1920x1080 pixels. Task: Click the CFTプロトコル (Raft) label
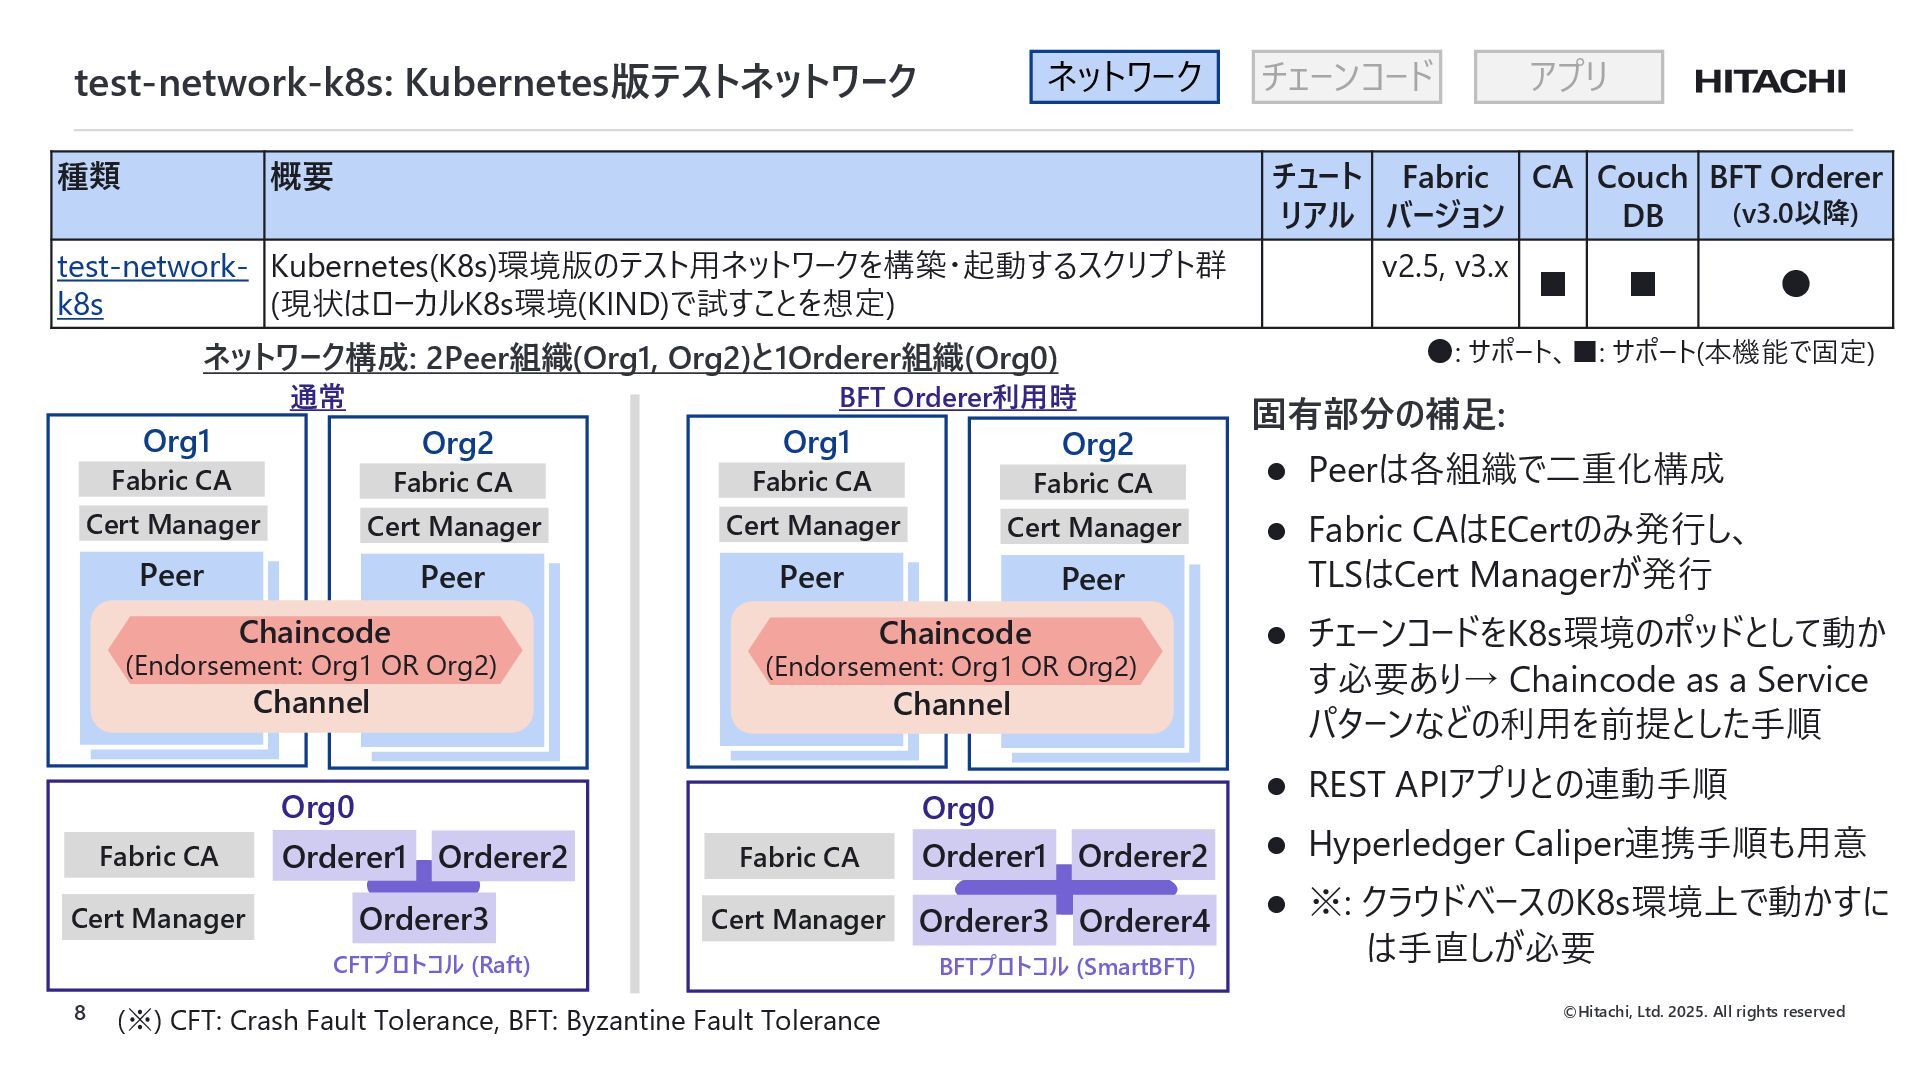tap(431, 965)
